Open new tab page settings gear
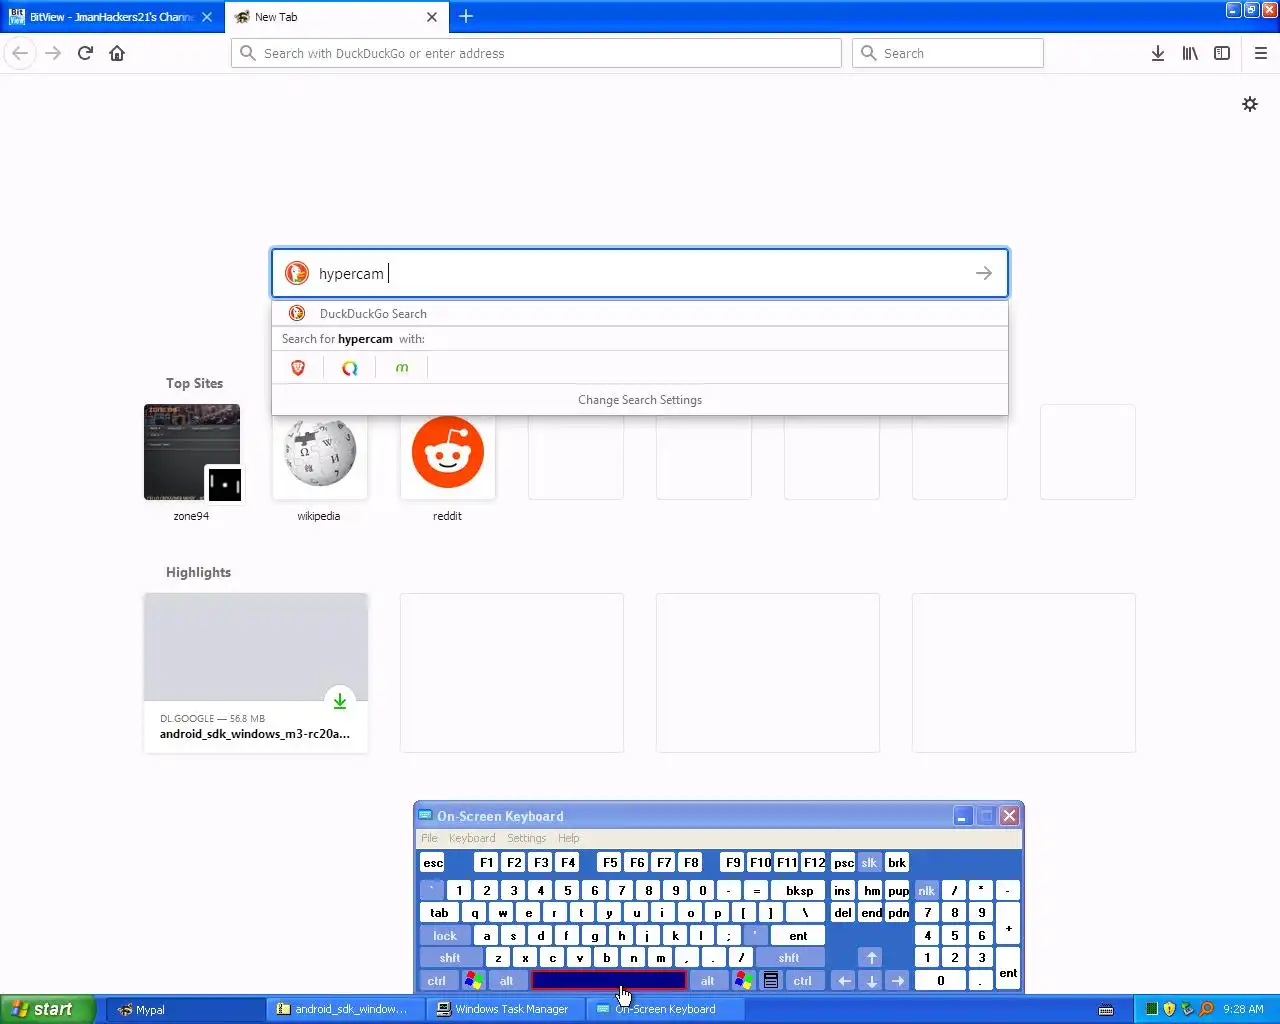The height and width of the screenshot is (1024, 1280). 1250,104
